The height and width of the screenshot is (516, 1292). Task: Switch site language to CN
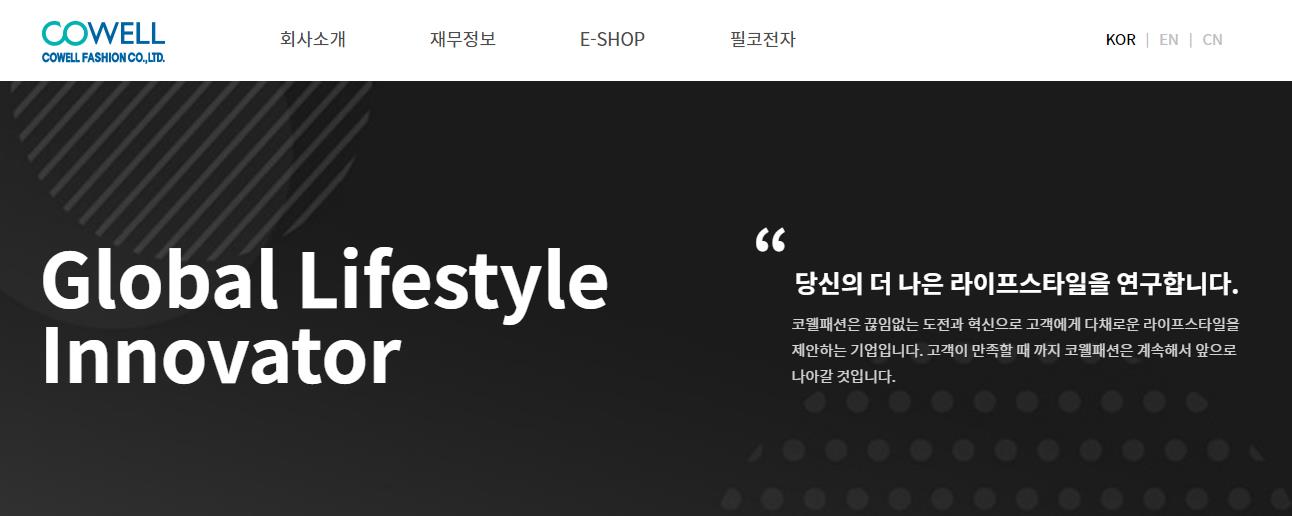click(1212, 40)
